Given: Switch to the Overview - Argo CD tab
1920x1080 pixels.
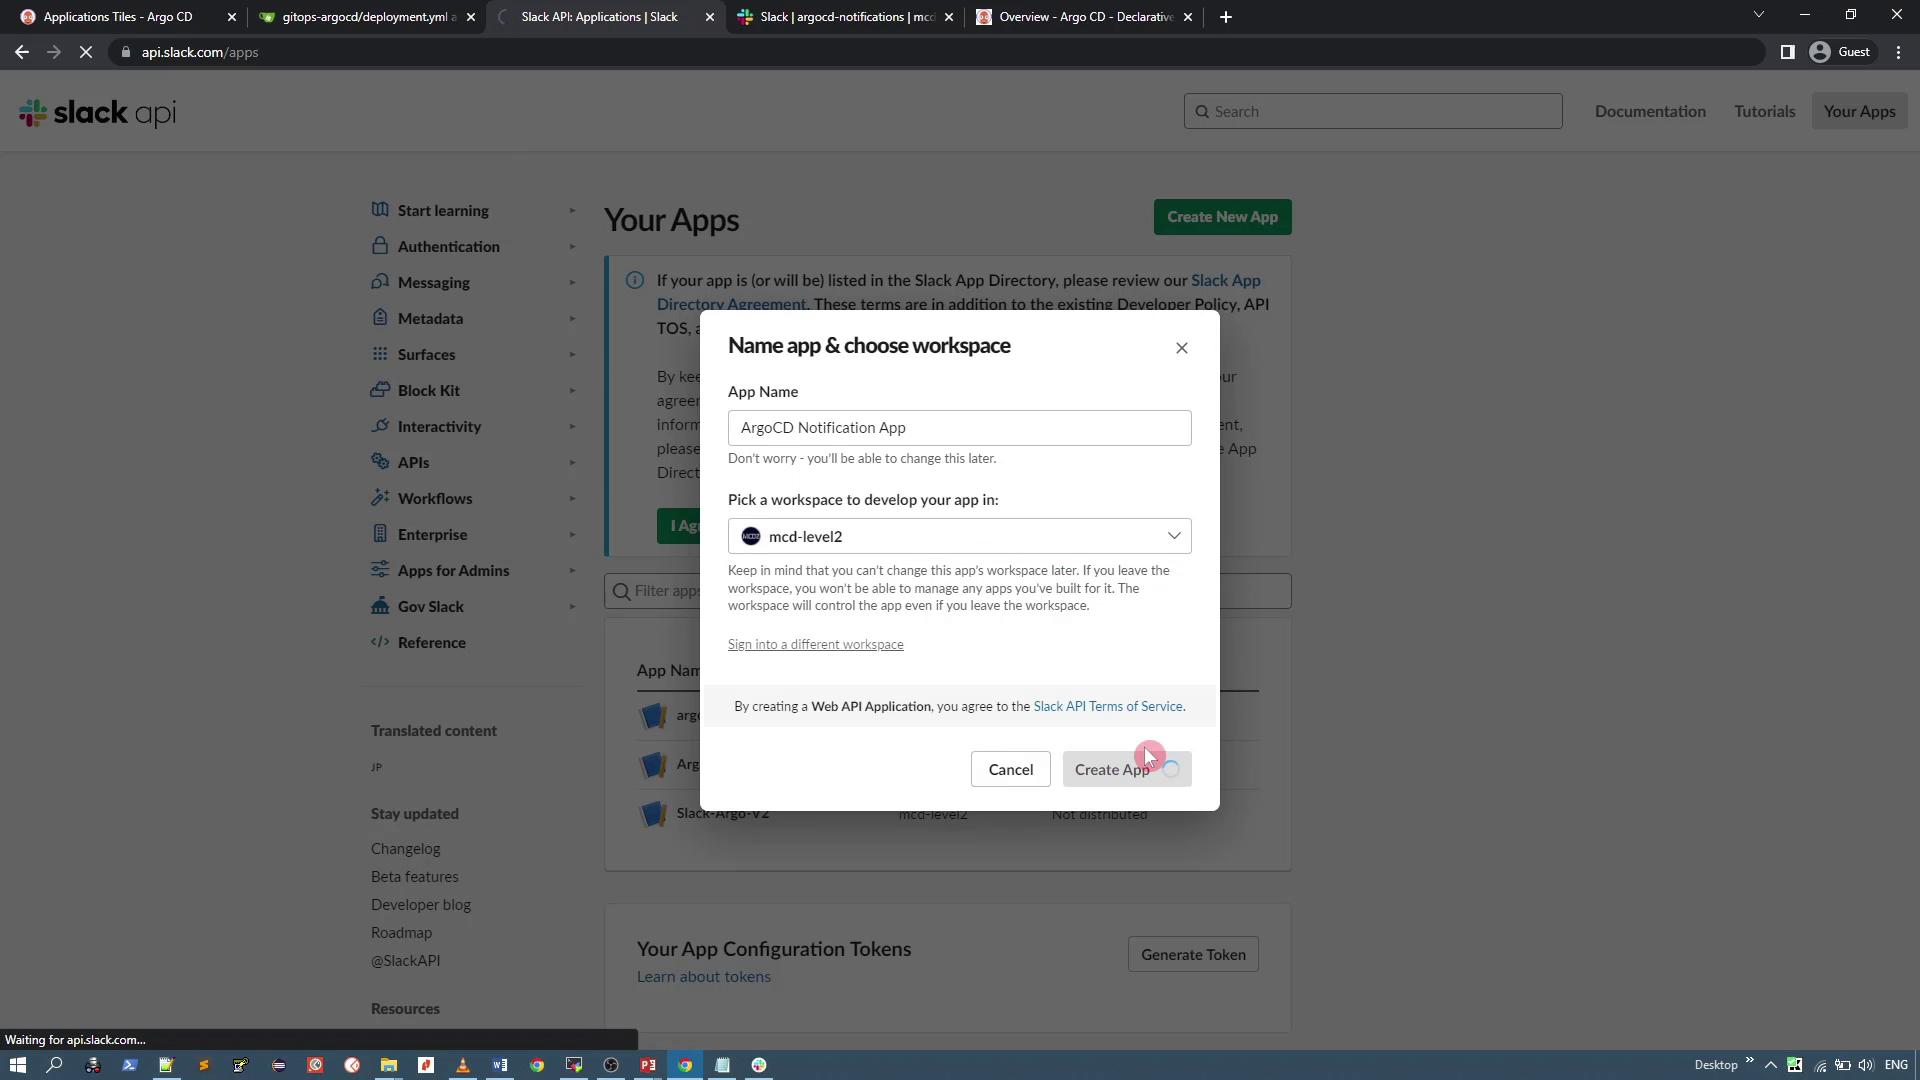Looking at the screenshot, I should [1085, 17].
